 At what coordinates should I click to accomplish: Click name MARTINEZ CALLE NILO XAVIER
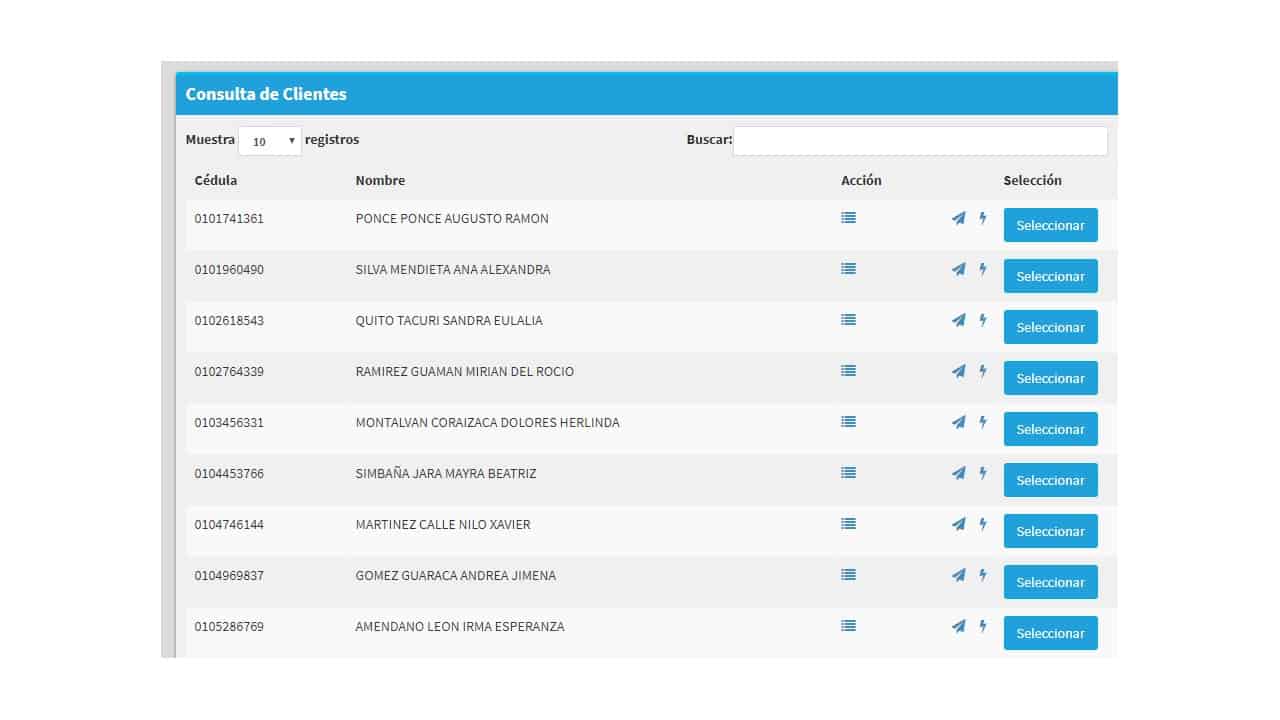click(443, 524)
